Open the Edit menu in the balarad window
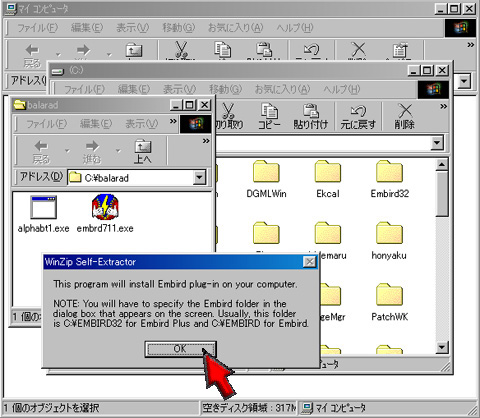The width and height of the screenshot is (480, 418). pos(96,124)
